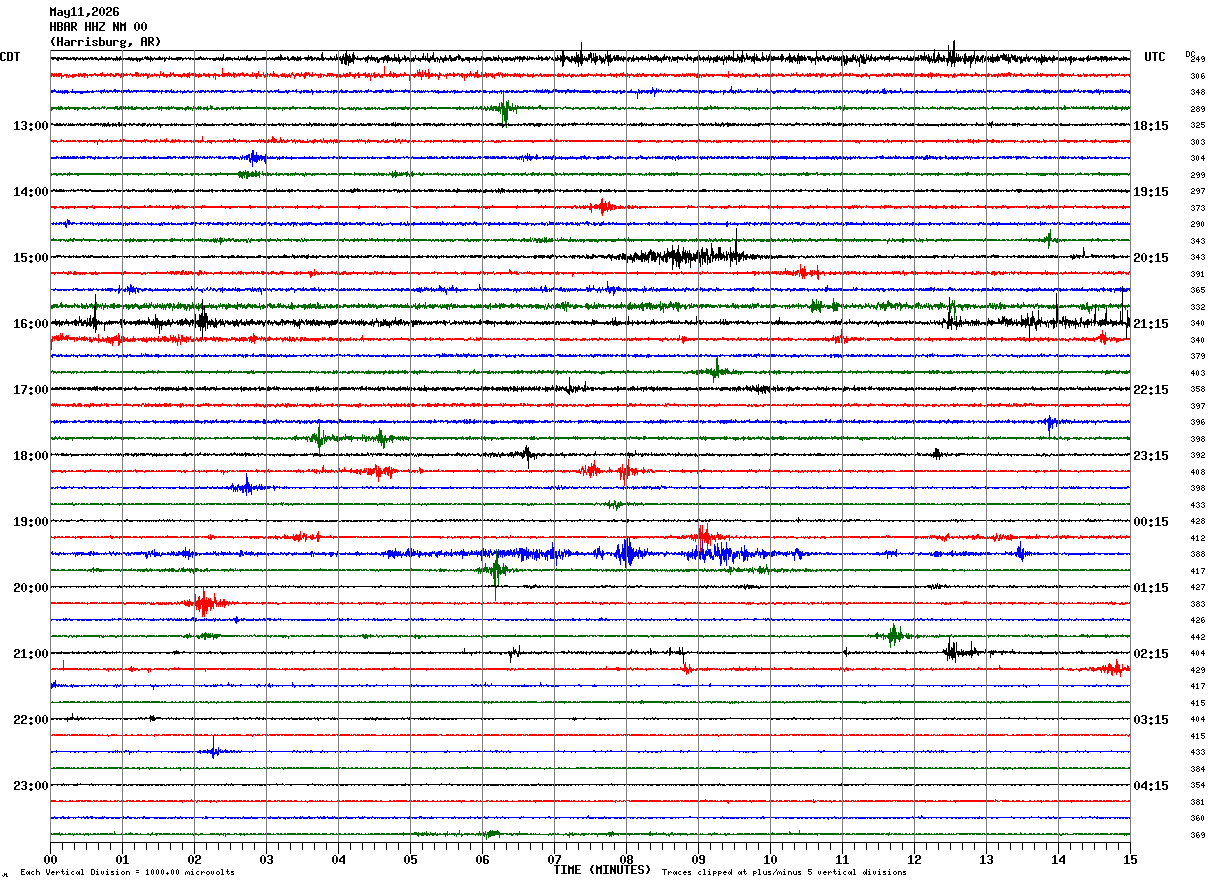Click the 16:00 CDT time label
This screenshot has width=1210, height=886.
point(30,324)
